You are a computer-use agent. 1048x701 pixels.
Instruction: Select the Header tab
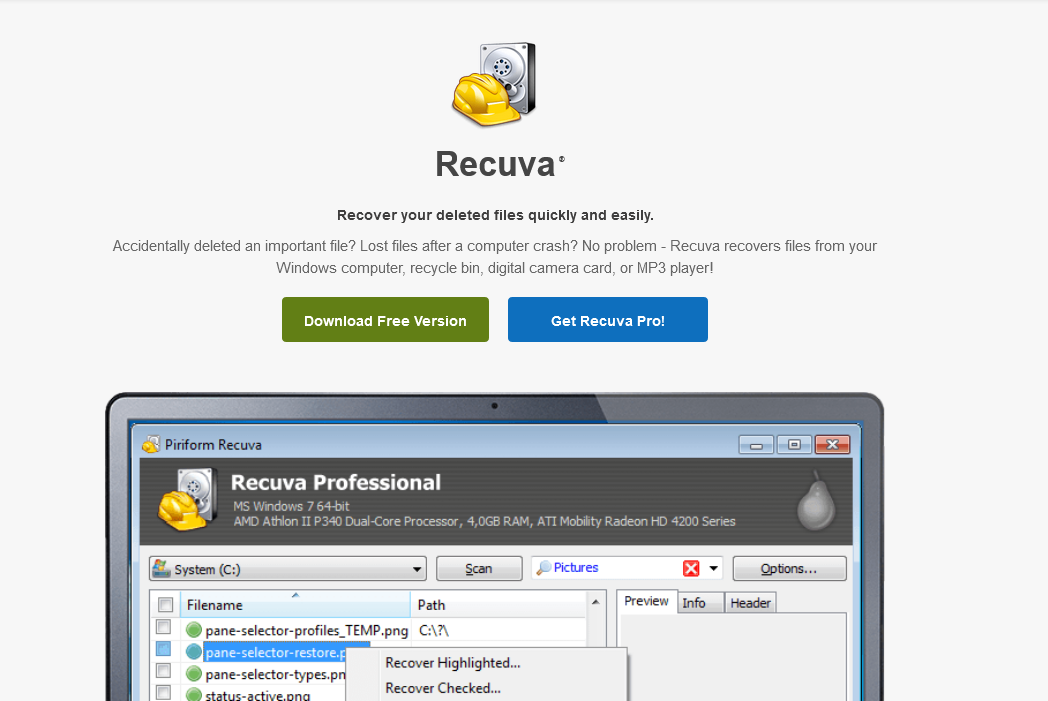point(750,603)
